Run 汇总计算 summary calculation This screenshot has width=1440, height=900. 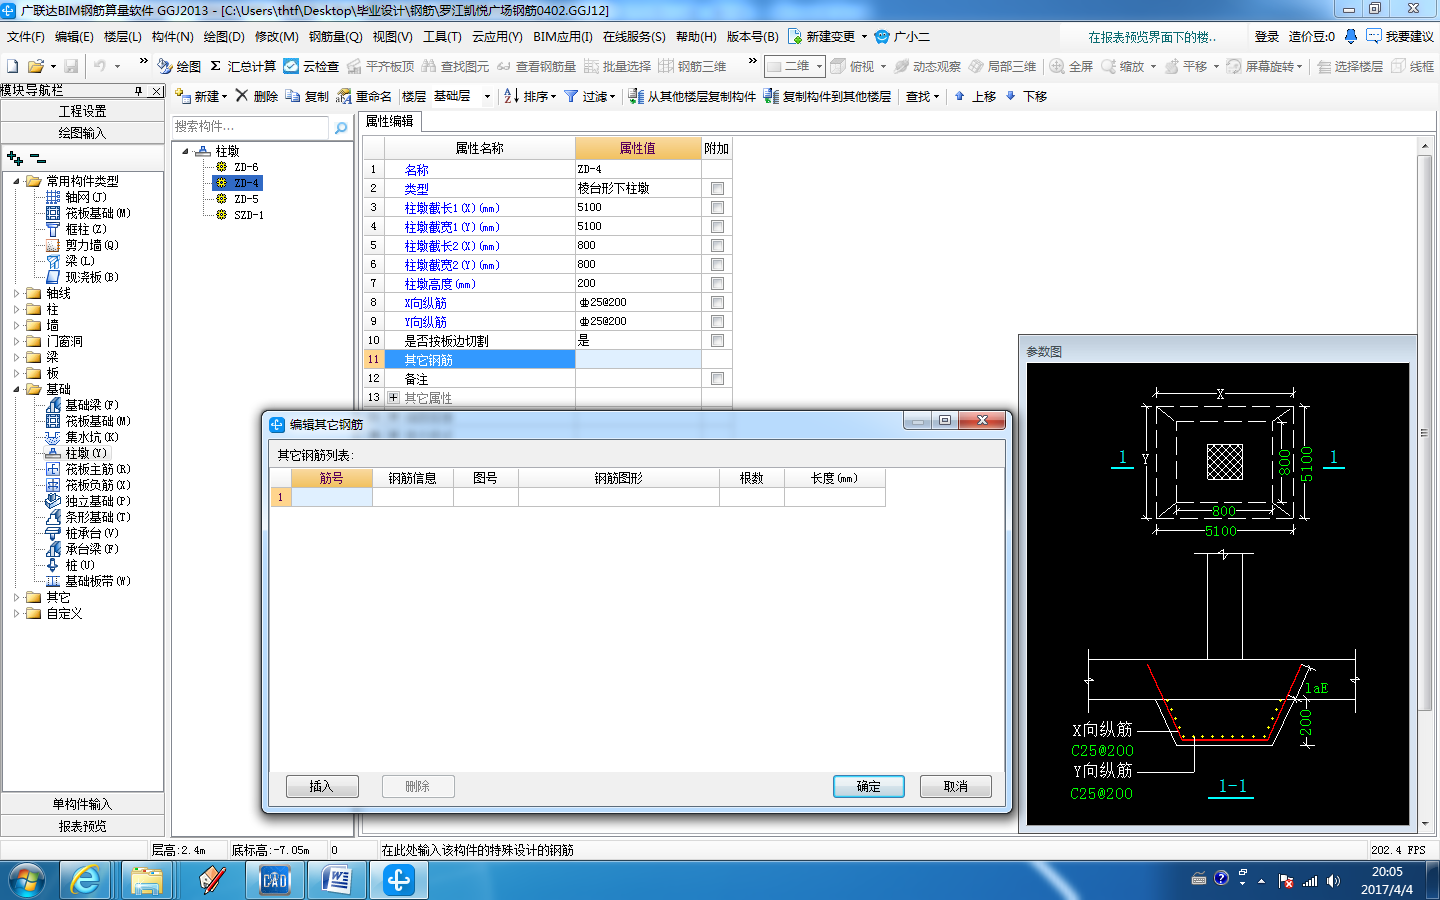pyautogui.click(x=243, y=66)
